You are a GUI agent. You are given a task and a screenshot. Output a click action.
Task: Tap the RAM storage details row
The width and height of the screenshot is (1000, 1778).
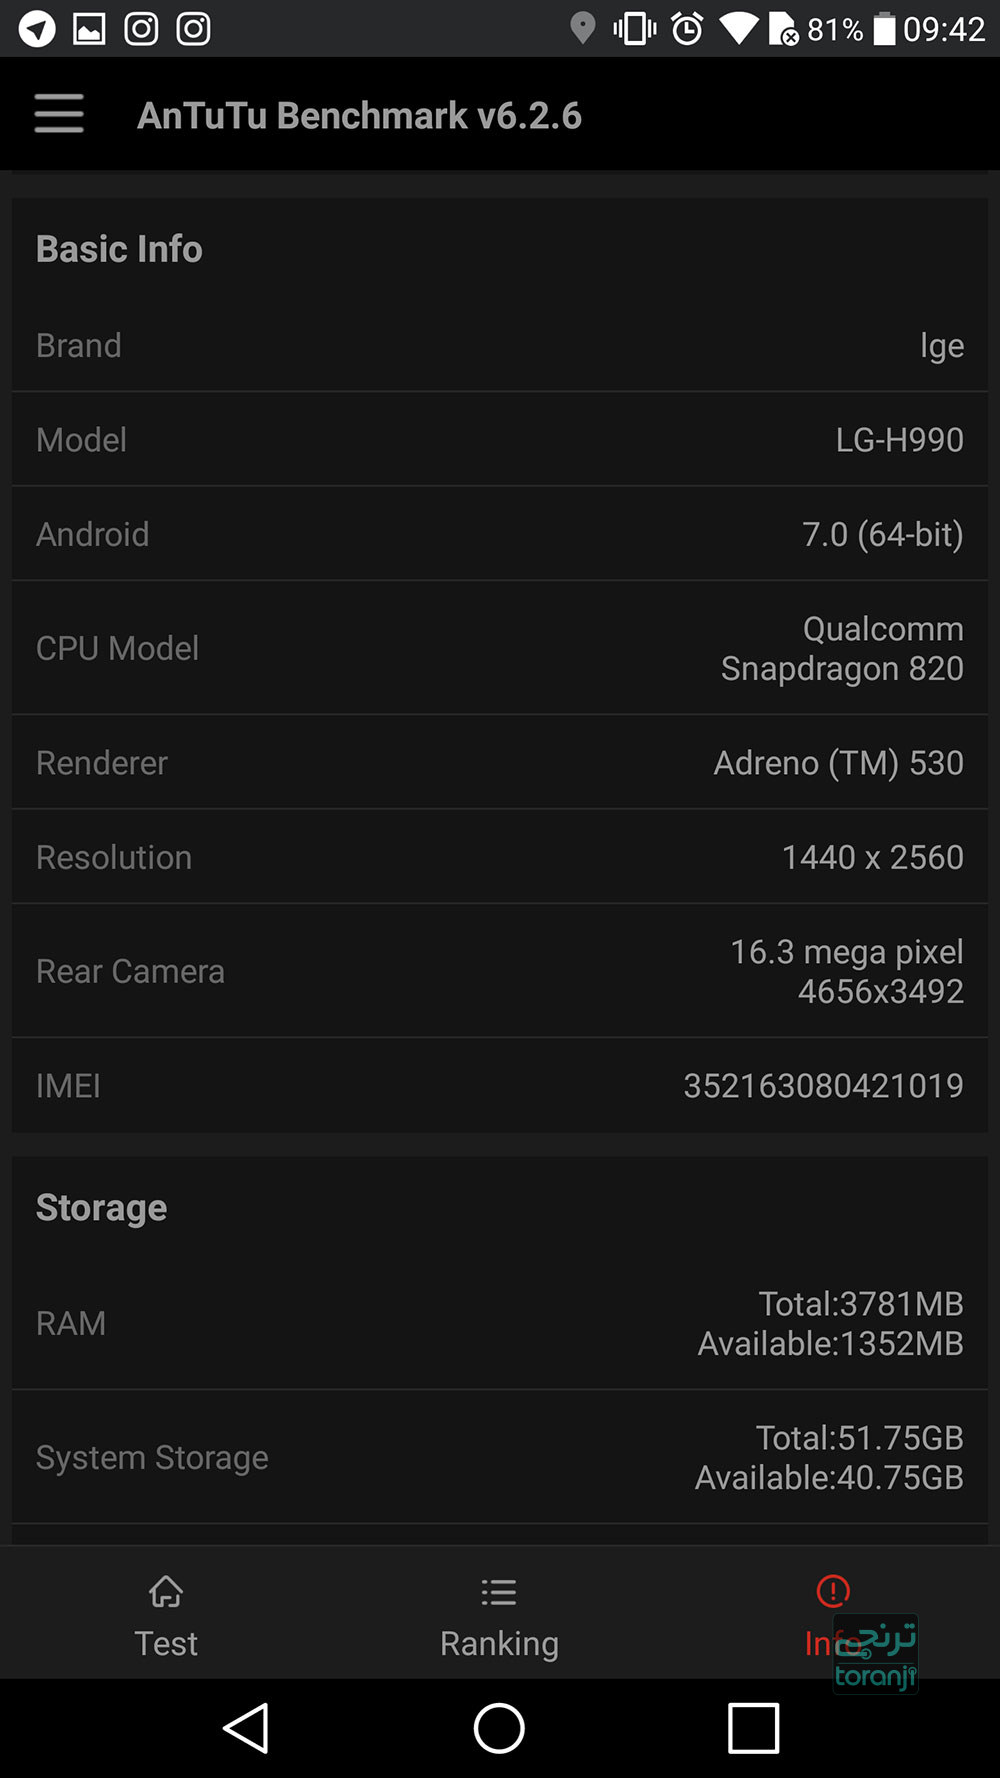click(499, 1323)
